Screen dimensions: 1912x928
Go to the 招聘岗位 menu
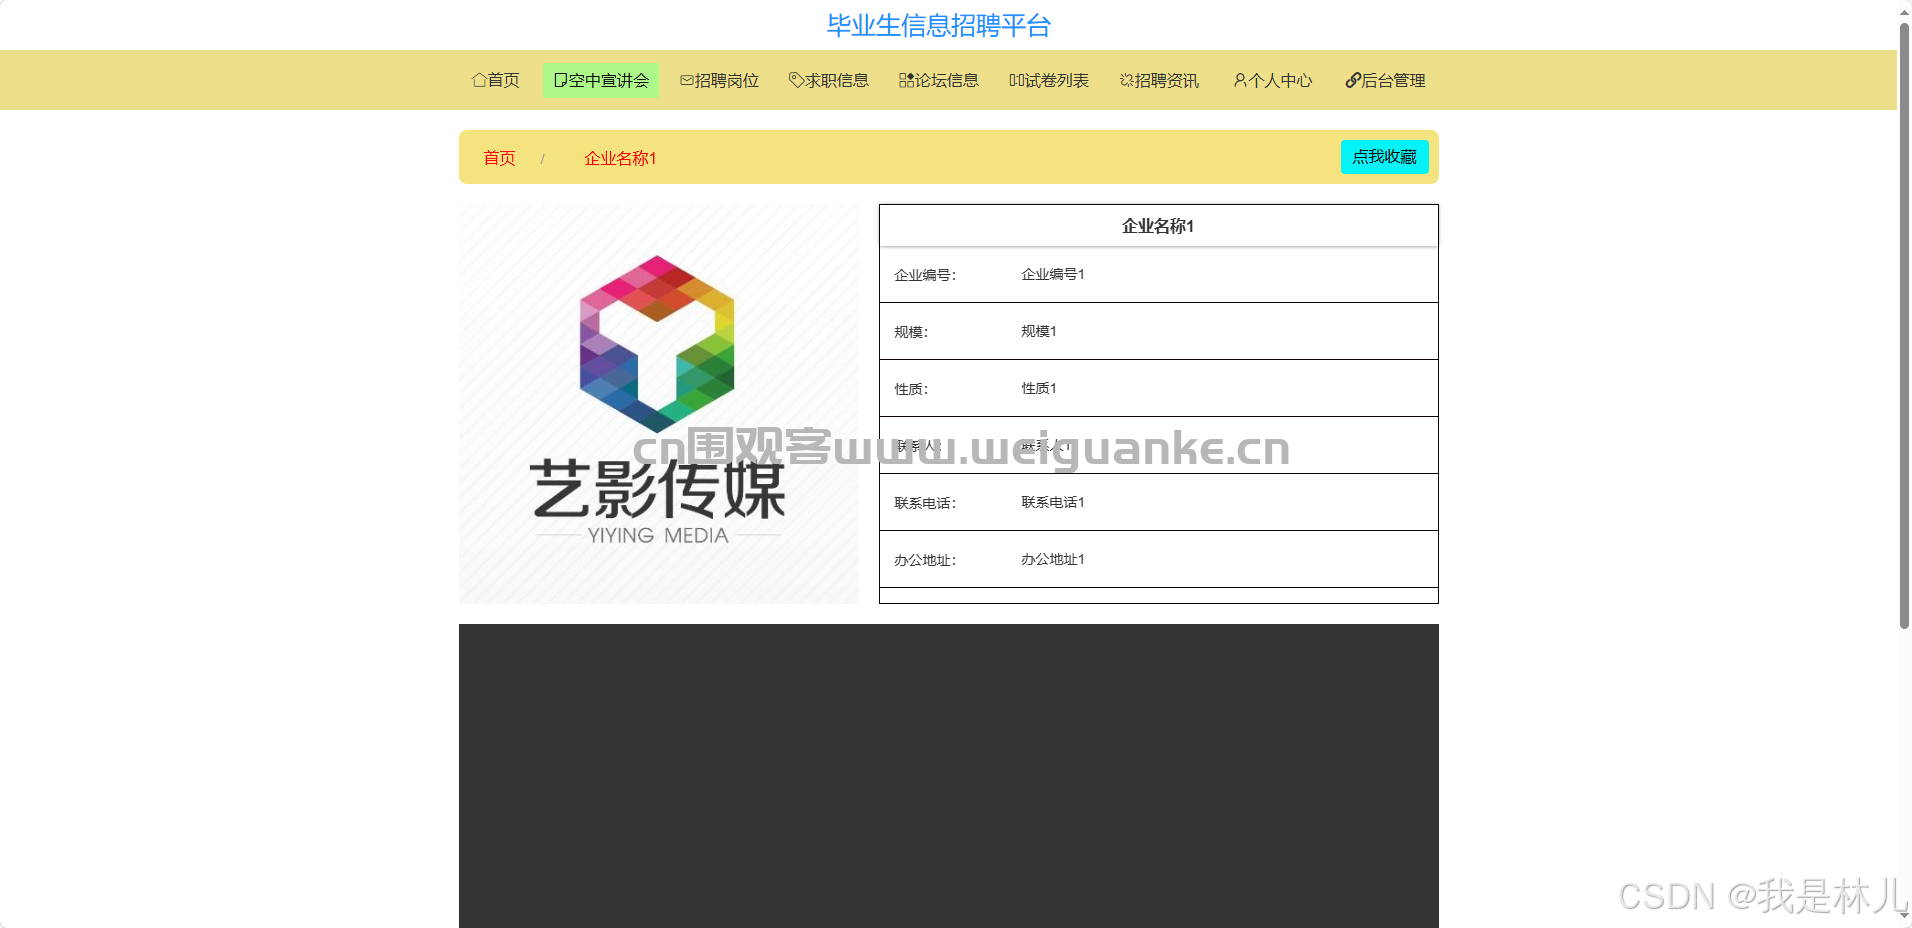point(719,80)
